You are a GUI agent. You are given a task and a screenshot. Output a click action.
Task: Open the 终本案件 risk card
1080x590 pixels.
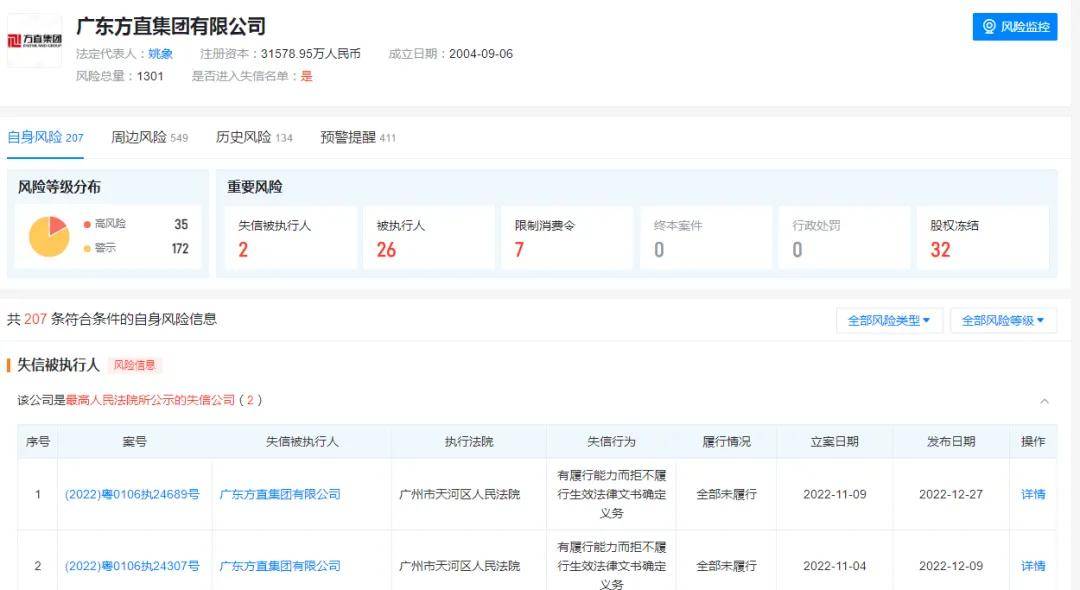pyautogui.click(x=706, y=237)
